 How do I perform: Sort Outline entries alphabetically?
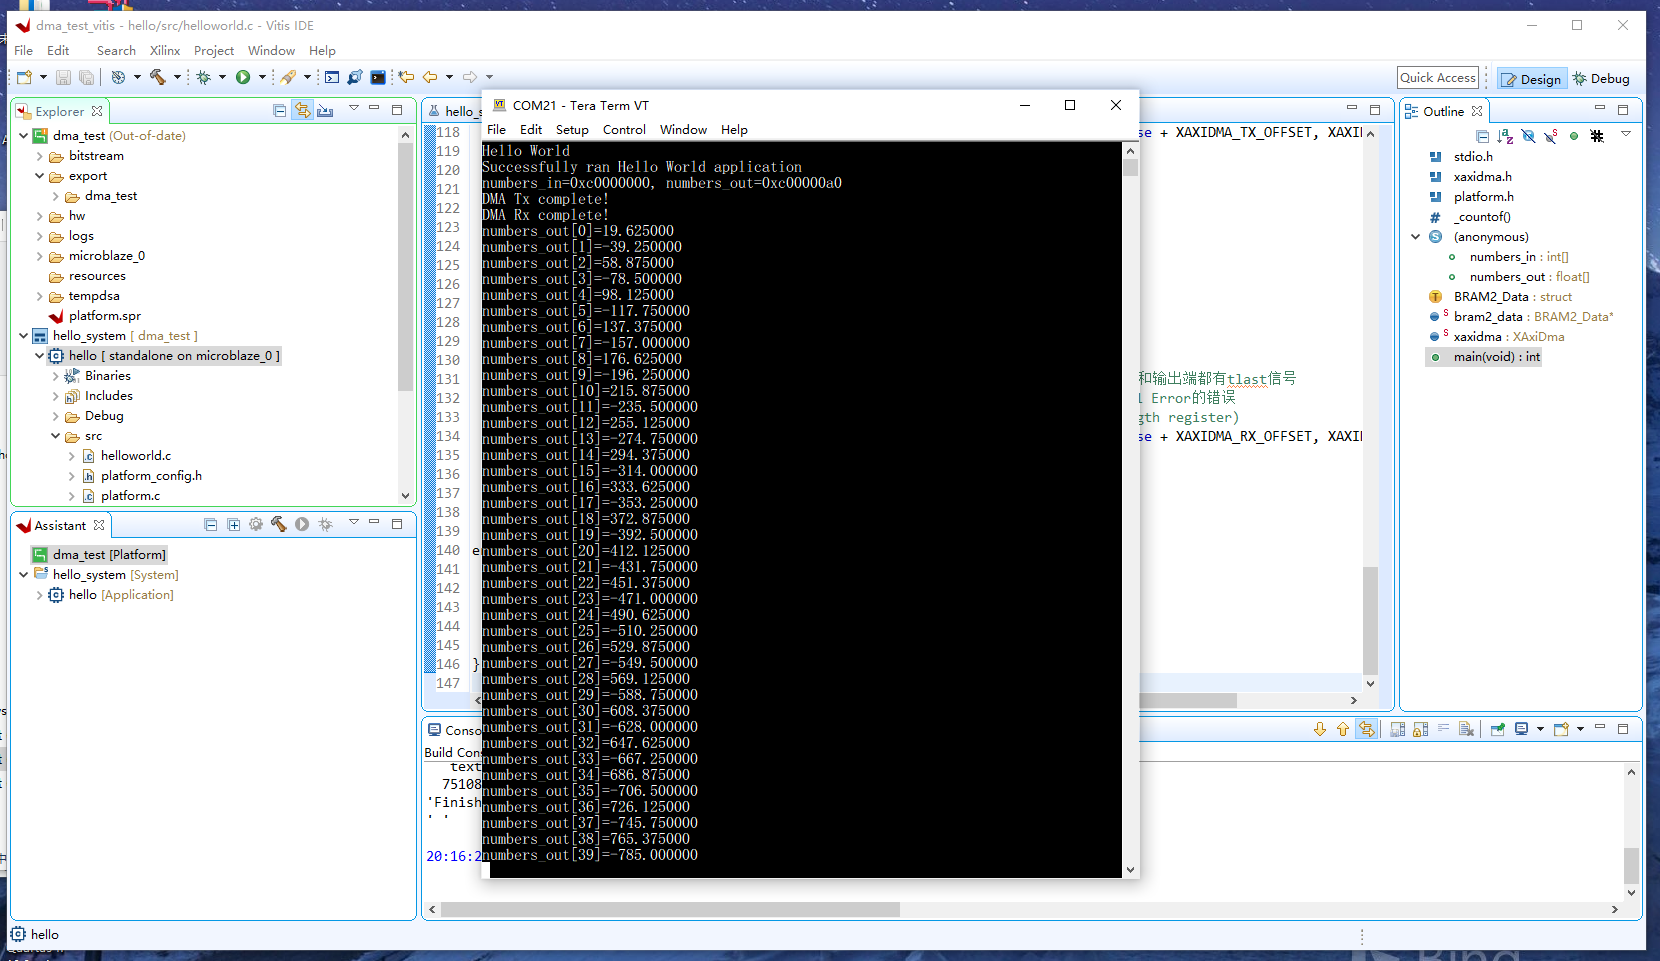tap(1506, 135)
